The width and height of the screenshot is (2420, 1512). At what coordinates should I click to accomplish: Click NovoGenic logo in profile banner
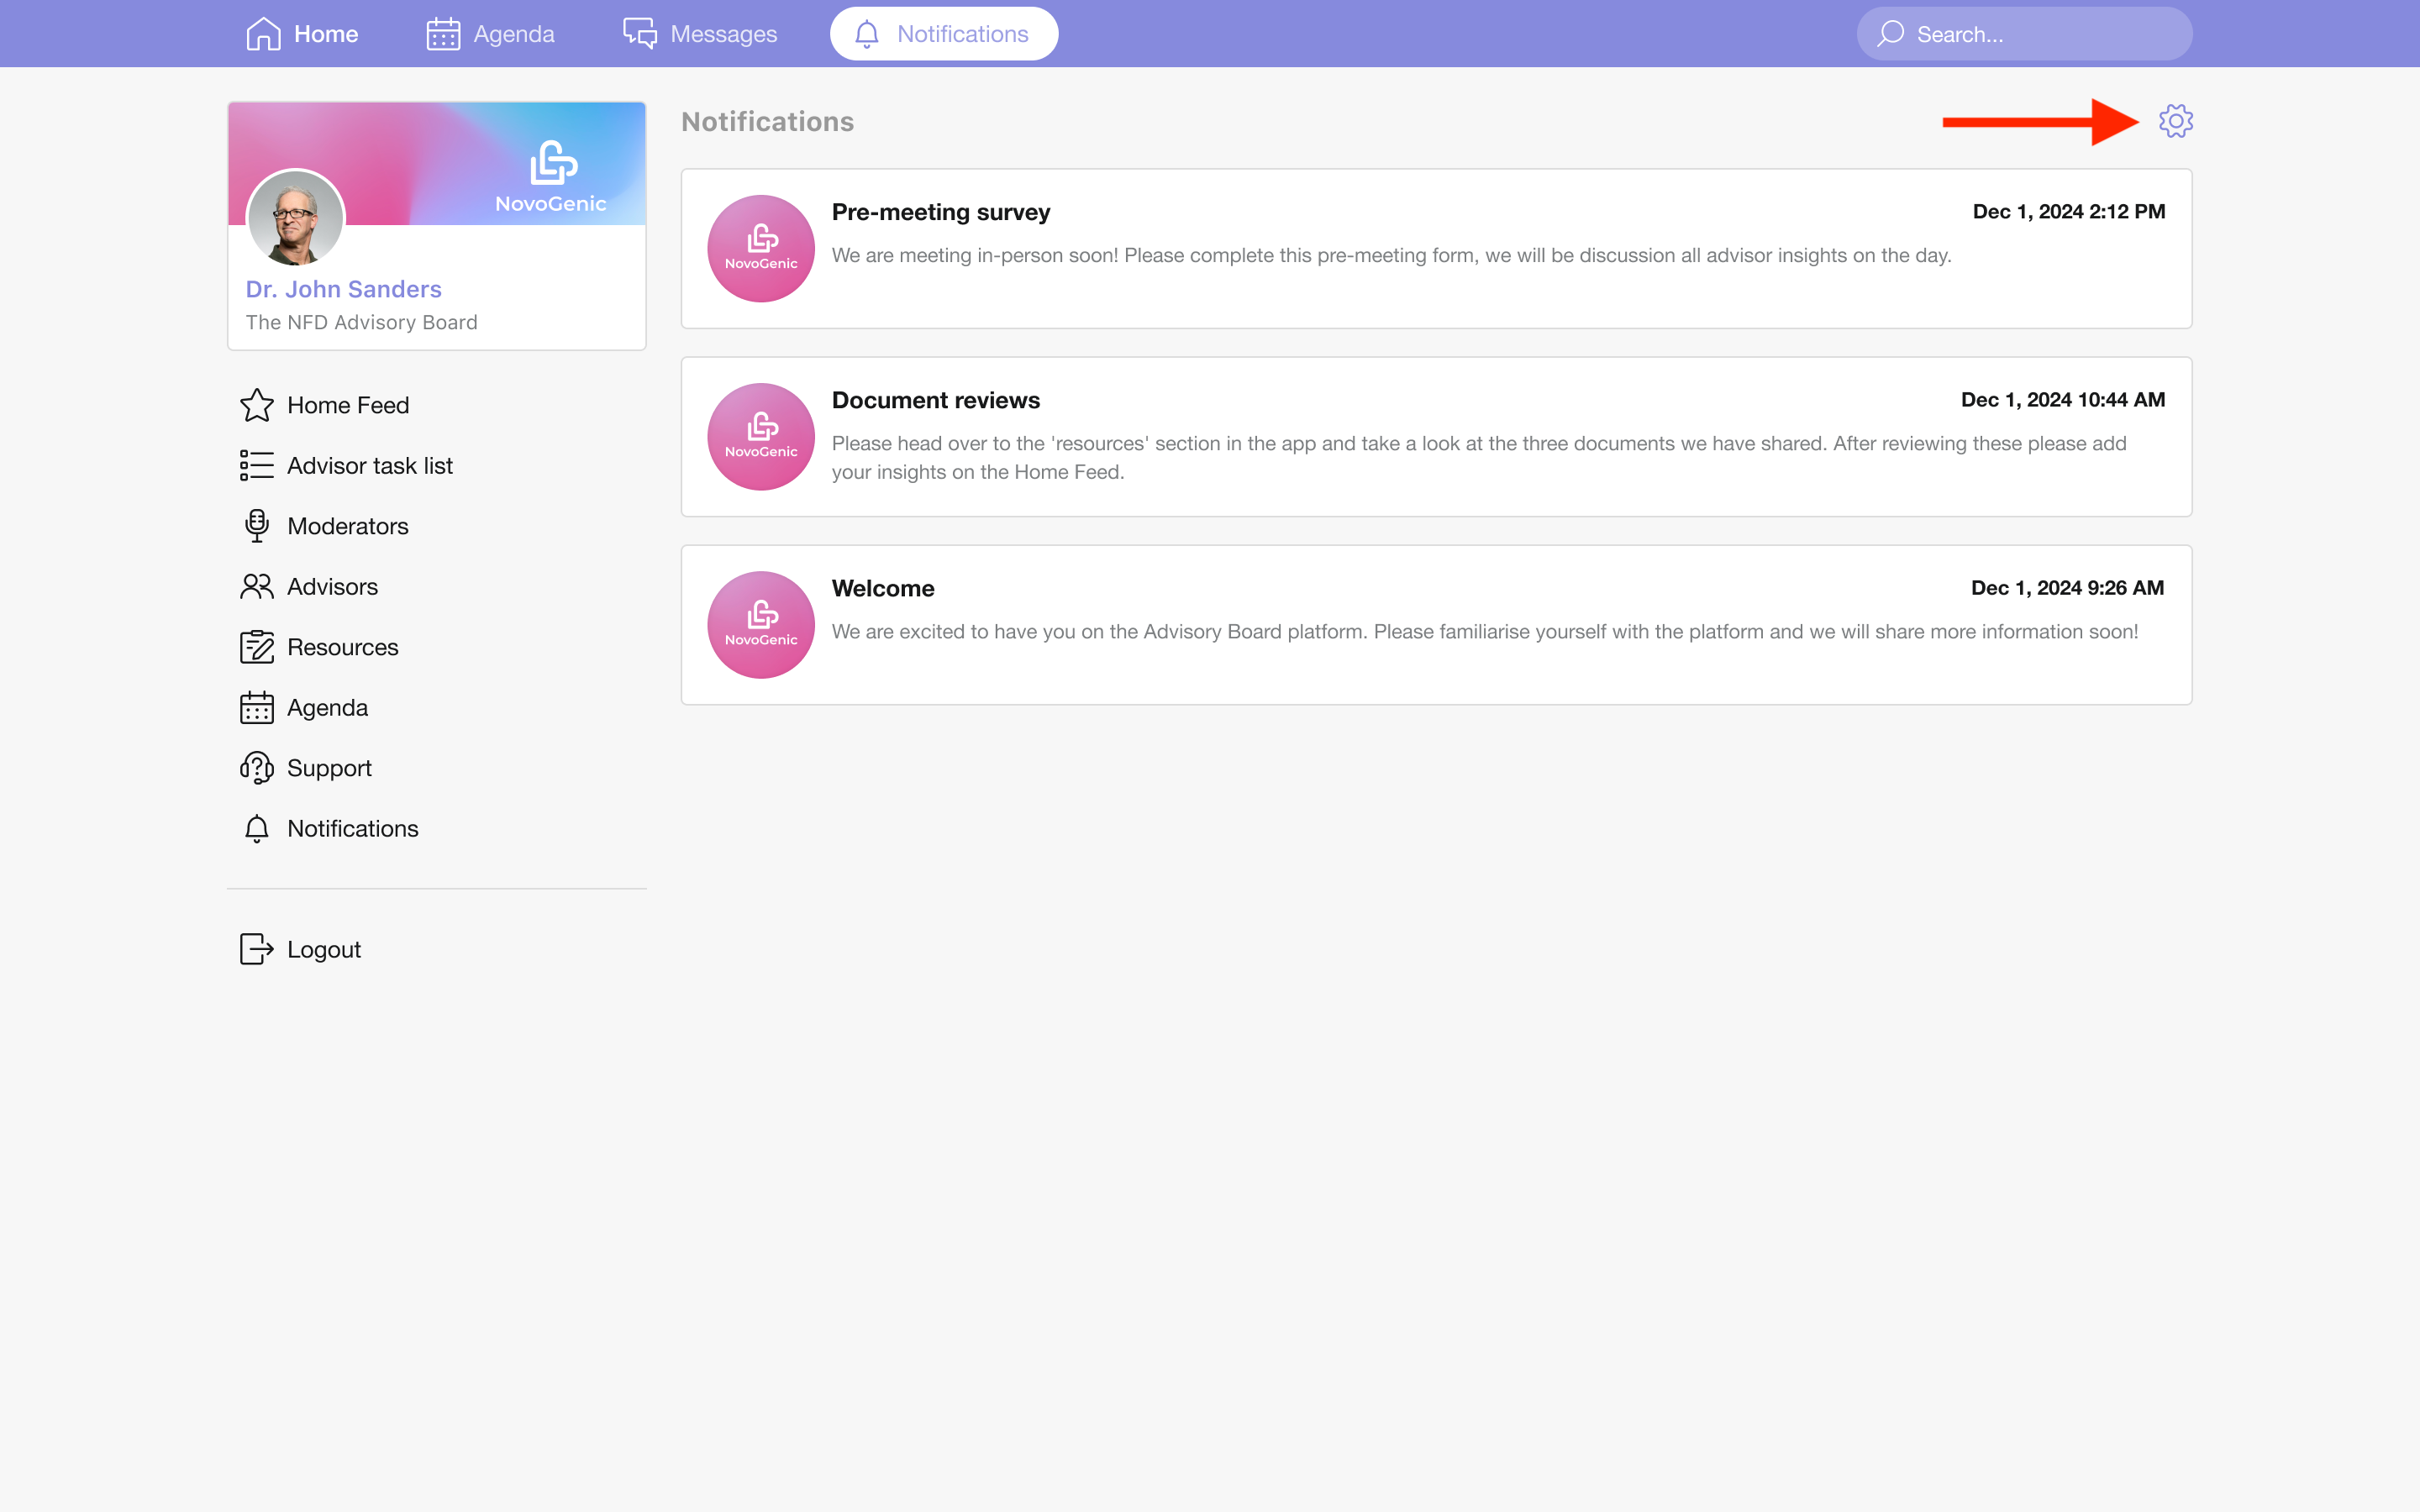551,177
